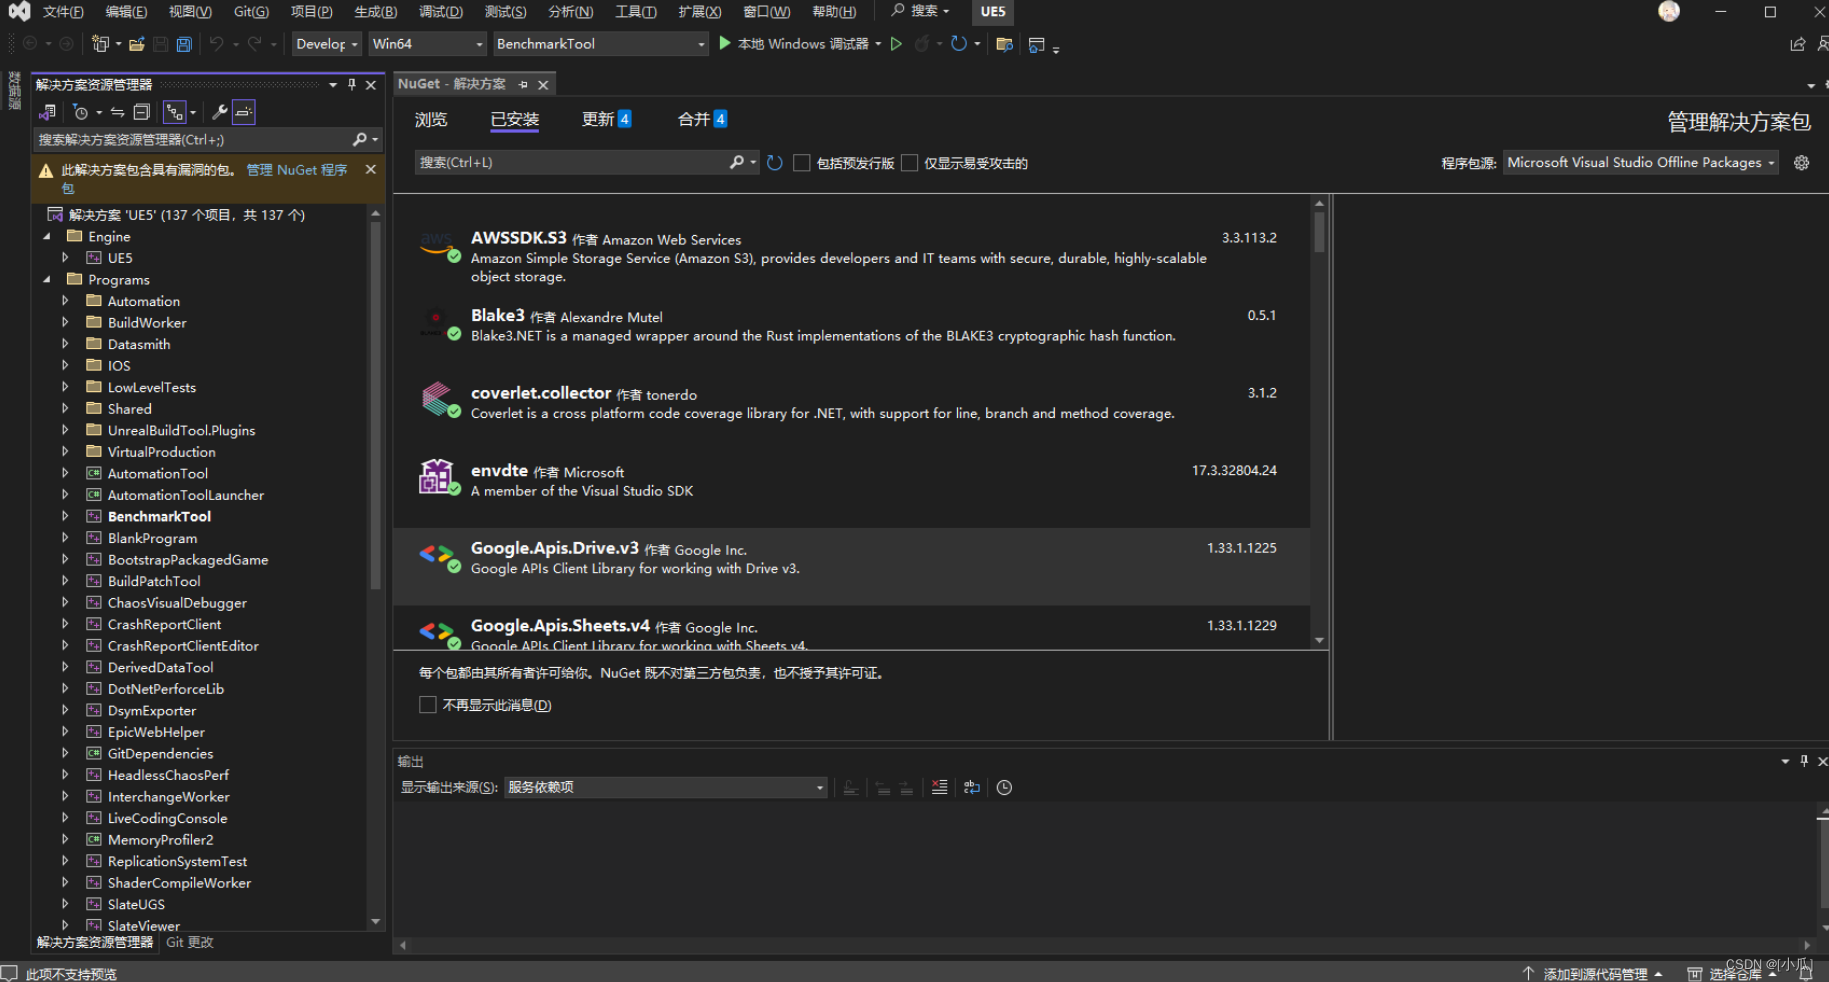Image resolution: width=1829 pixels, height=982 pixels.
Task: Enable show only vulnerable packages checkbox
Action: click(909, 162)
